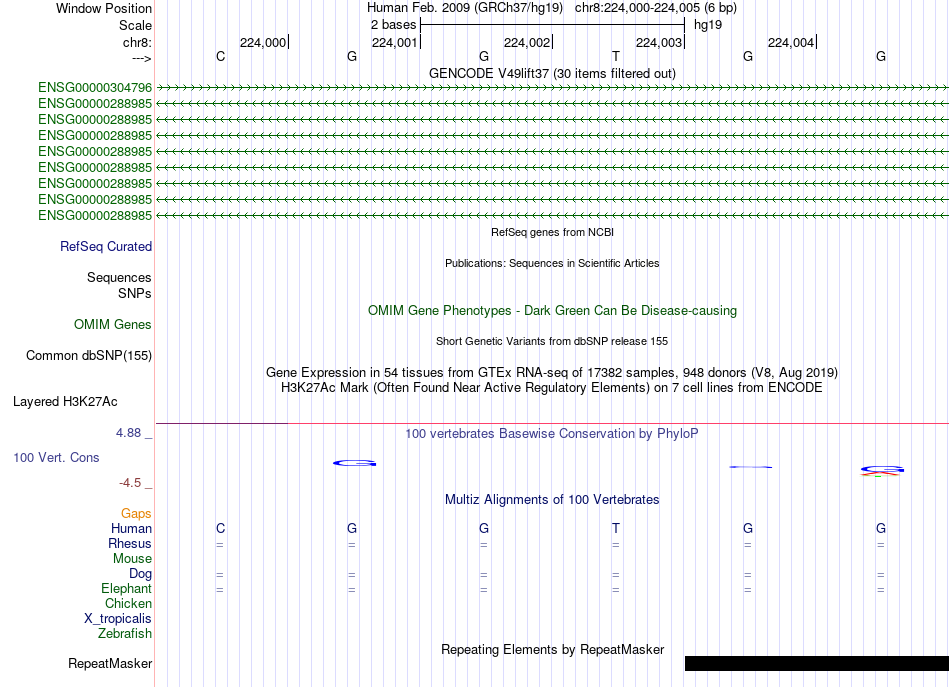The width and height of the screenshot is (950, 687).
Task: Click Multiz Alignments of 100 Vertebrates title
Action: coord(552,499)
